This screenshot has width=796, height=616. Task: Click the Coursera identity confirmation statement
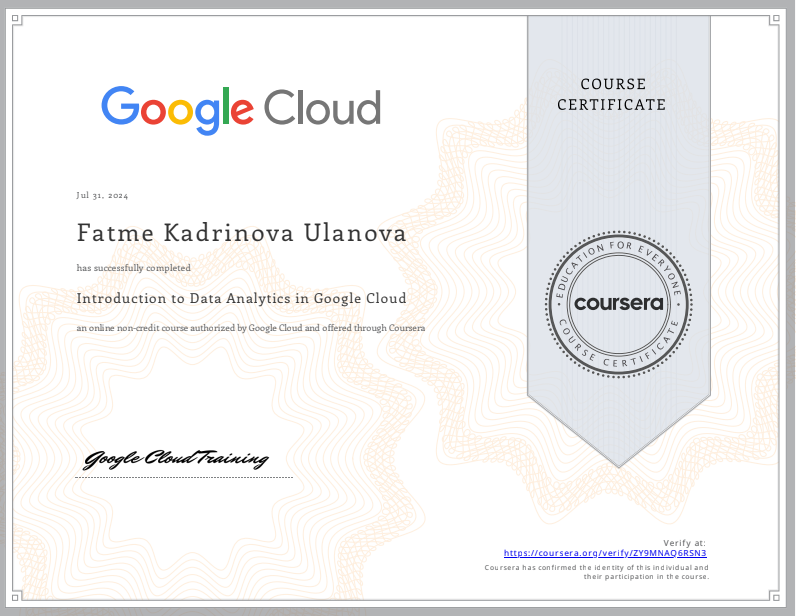coord(597,572)
